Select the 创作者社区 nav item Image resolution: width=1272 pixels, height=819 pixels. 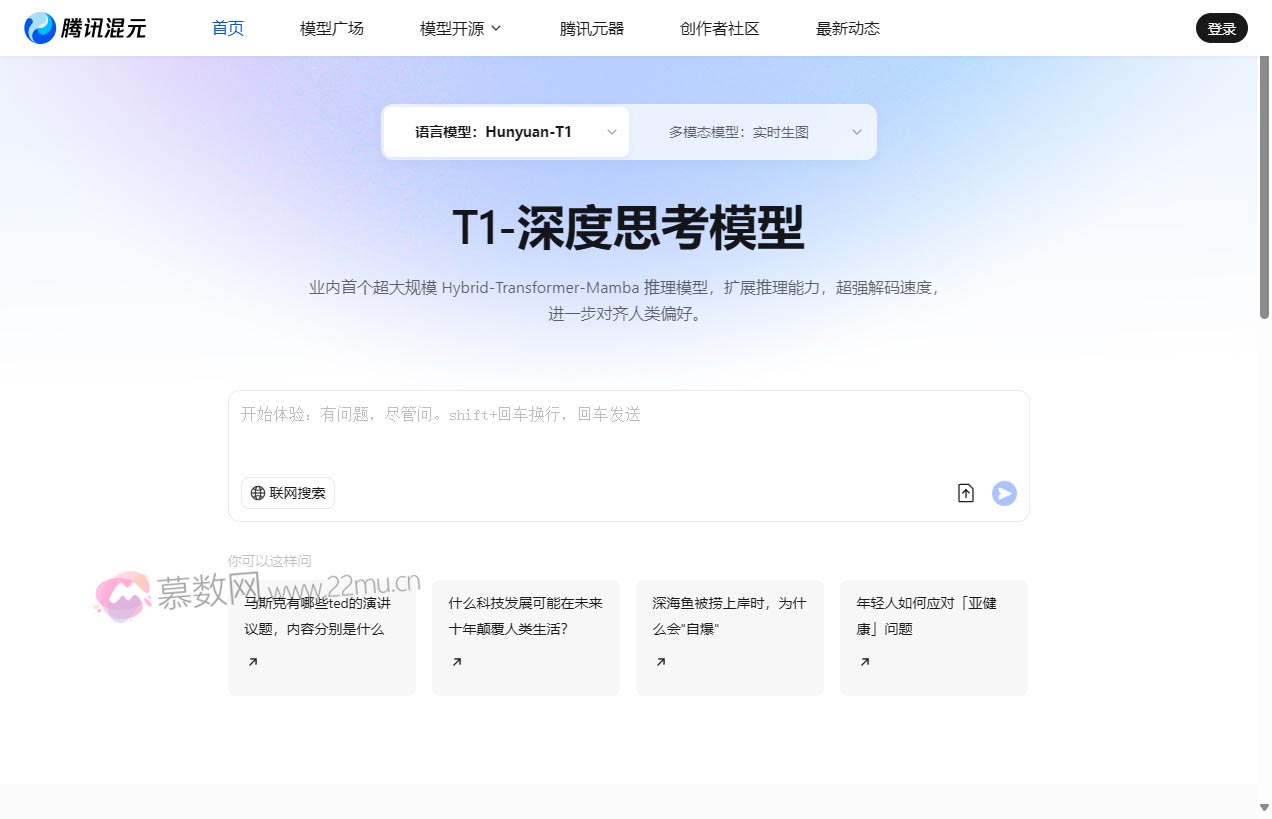point(719,28)
